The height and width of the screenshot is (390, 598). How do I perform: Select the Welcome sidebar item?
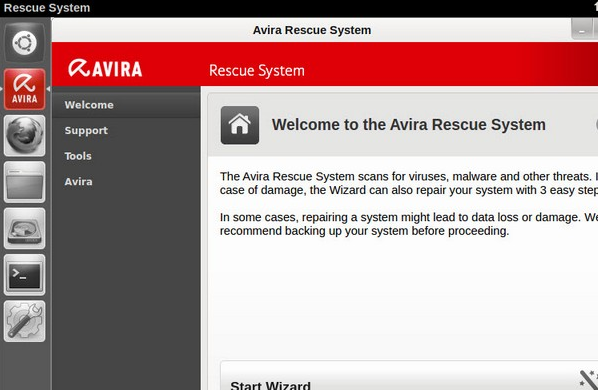click(x=126, y=105)
